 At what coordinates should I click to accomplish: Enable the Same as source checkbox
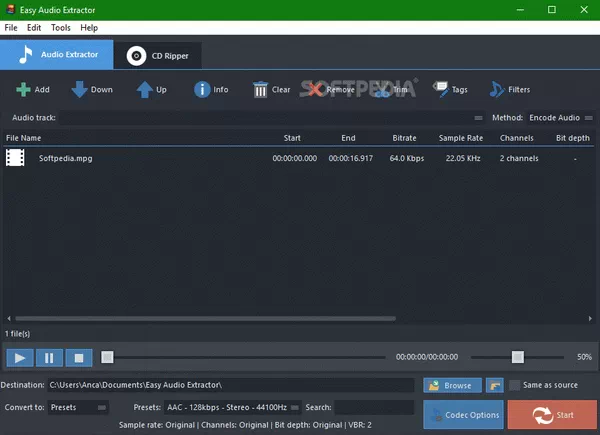point(515,385)
